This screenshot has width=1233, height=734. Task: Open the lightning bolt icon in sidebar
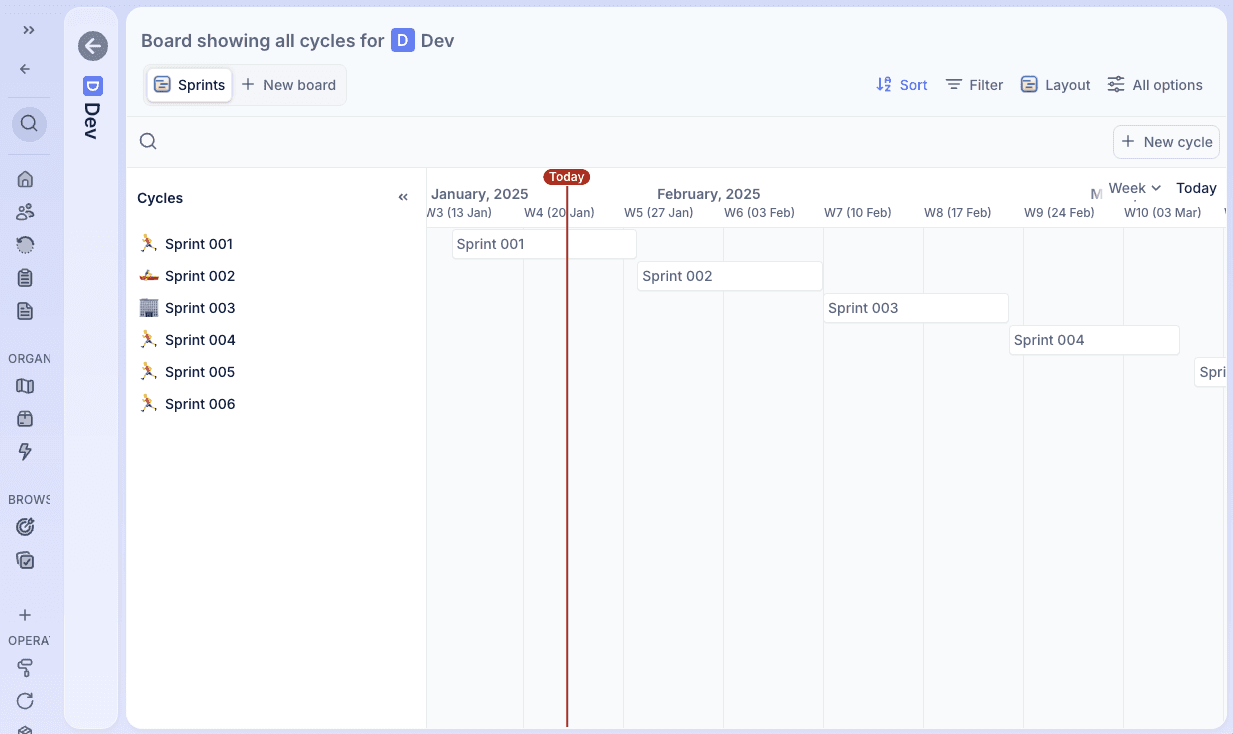pos(26,452)
